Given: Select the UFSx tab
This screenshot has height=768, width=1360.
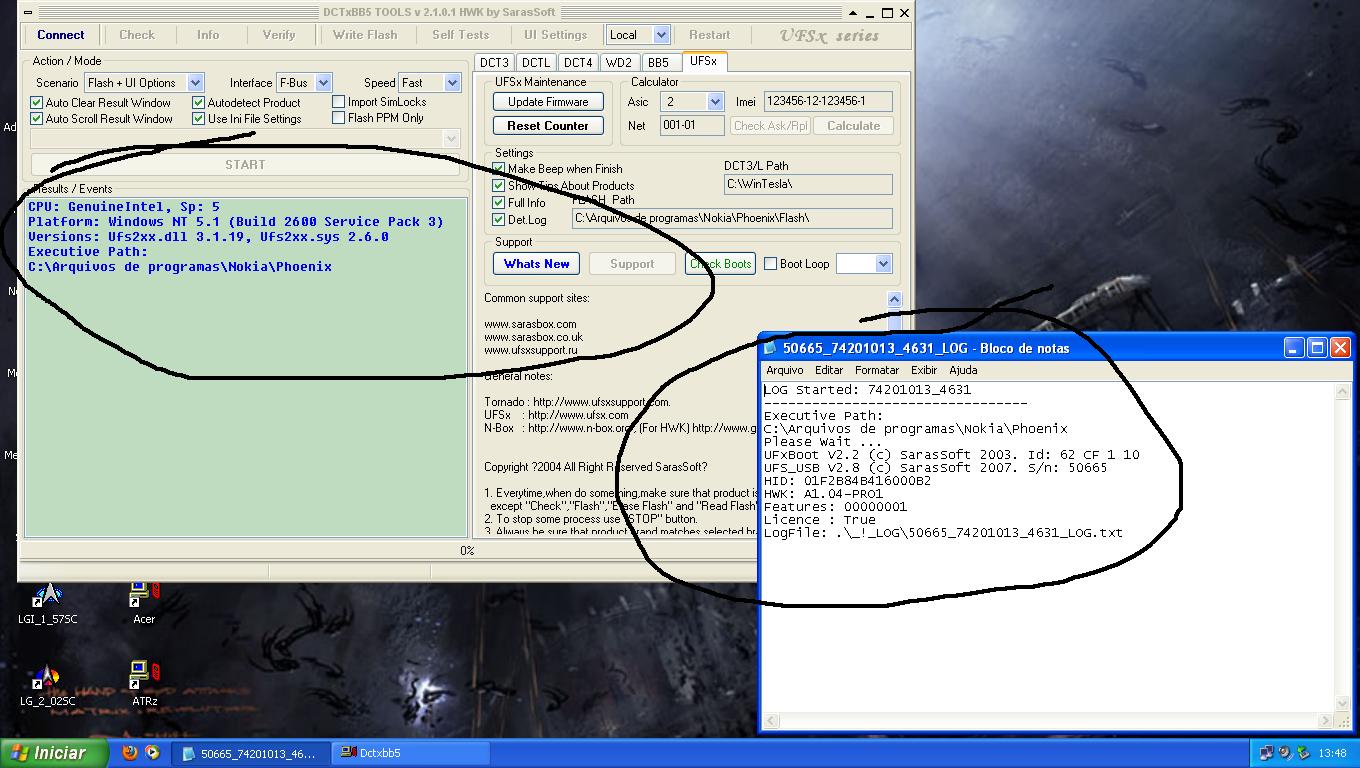Looking at the screenshot, I should tap(703, 61).
